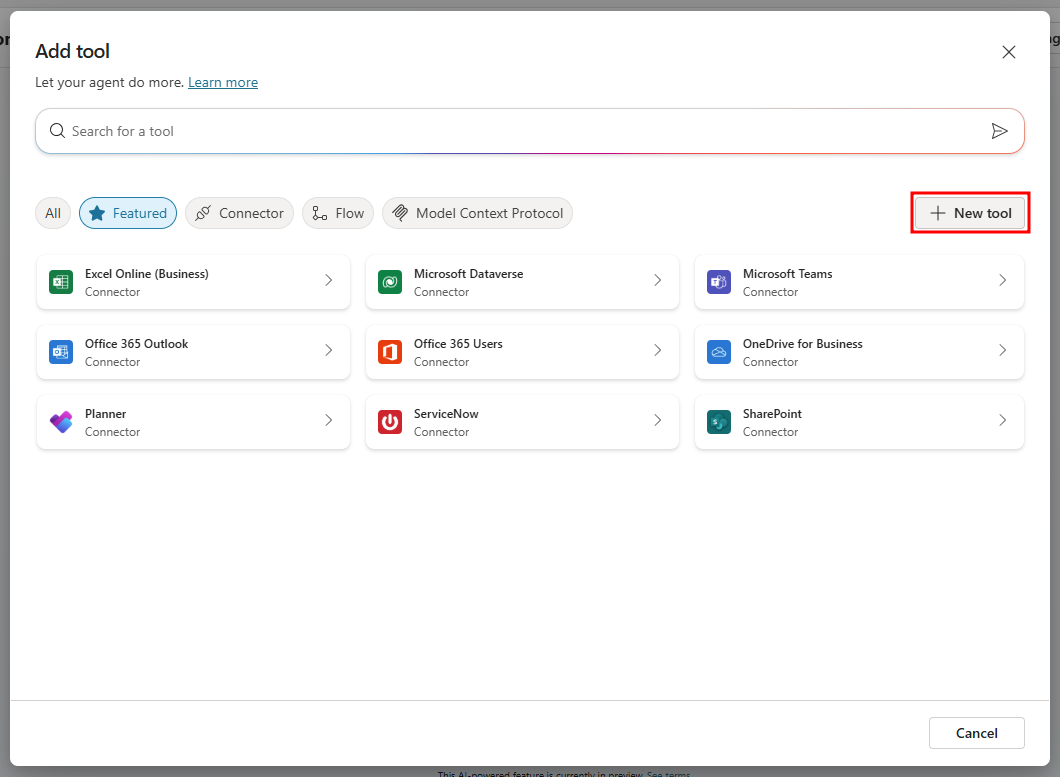Screen dimensions: 1060x777
Task: Click the Cancel button
Action: click(976, 733)
